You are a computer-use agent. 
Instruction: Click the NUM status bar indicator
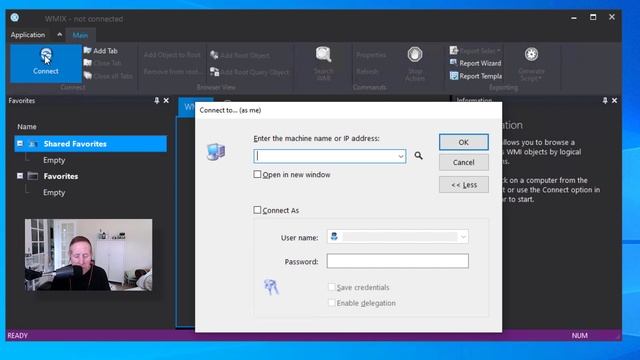click(580, 336)
